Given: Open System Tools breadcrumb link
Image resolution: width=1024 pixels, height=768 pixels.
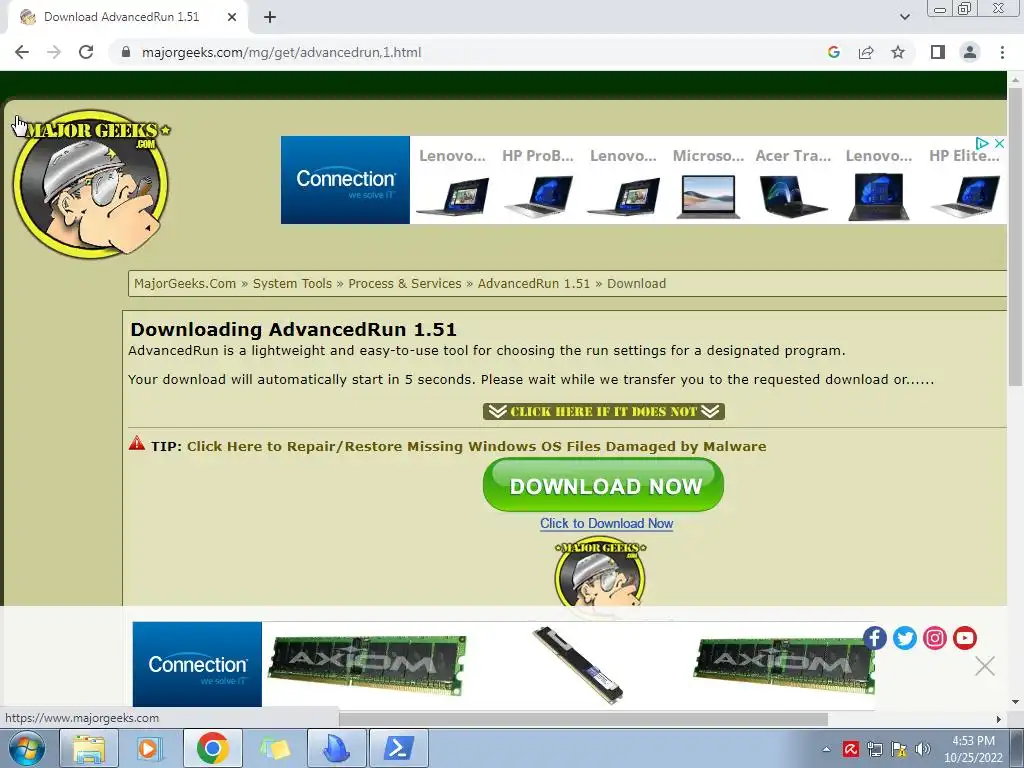Looking at the screenshot, I should coord(293,283).
